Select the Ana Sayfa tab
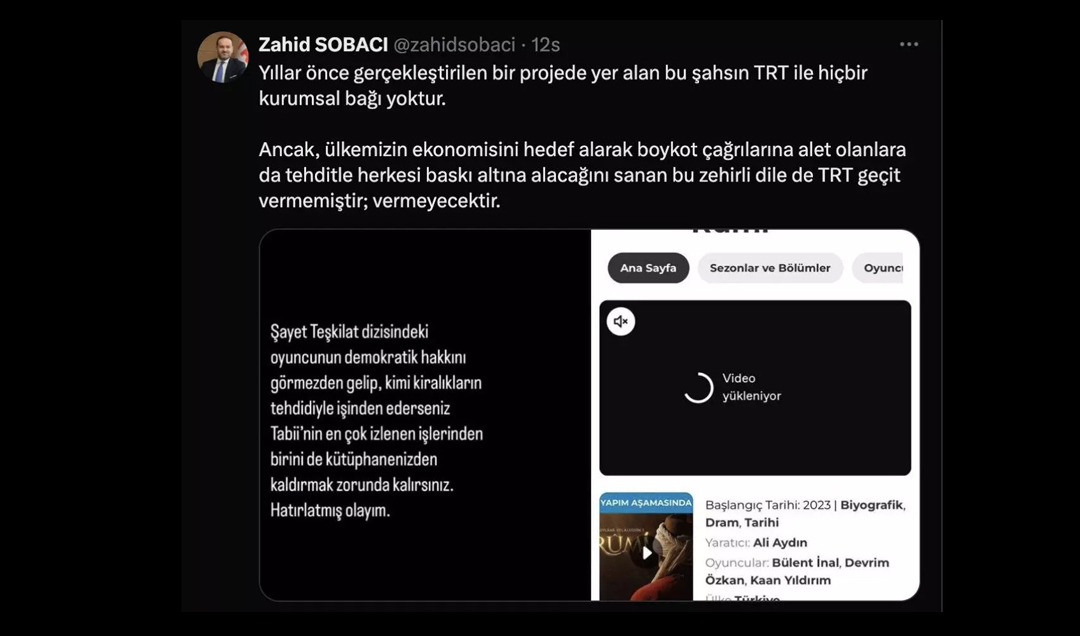Image resolution: width=1080 pixels, height=636 pixels. pos(648,268)
